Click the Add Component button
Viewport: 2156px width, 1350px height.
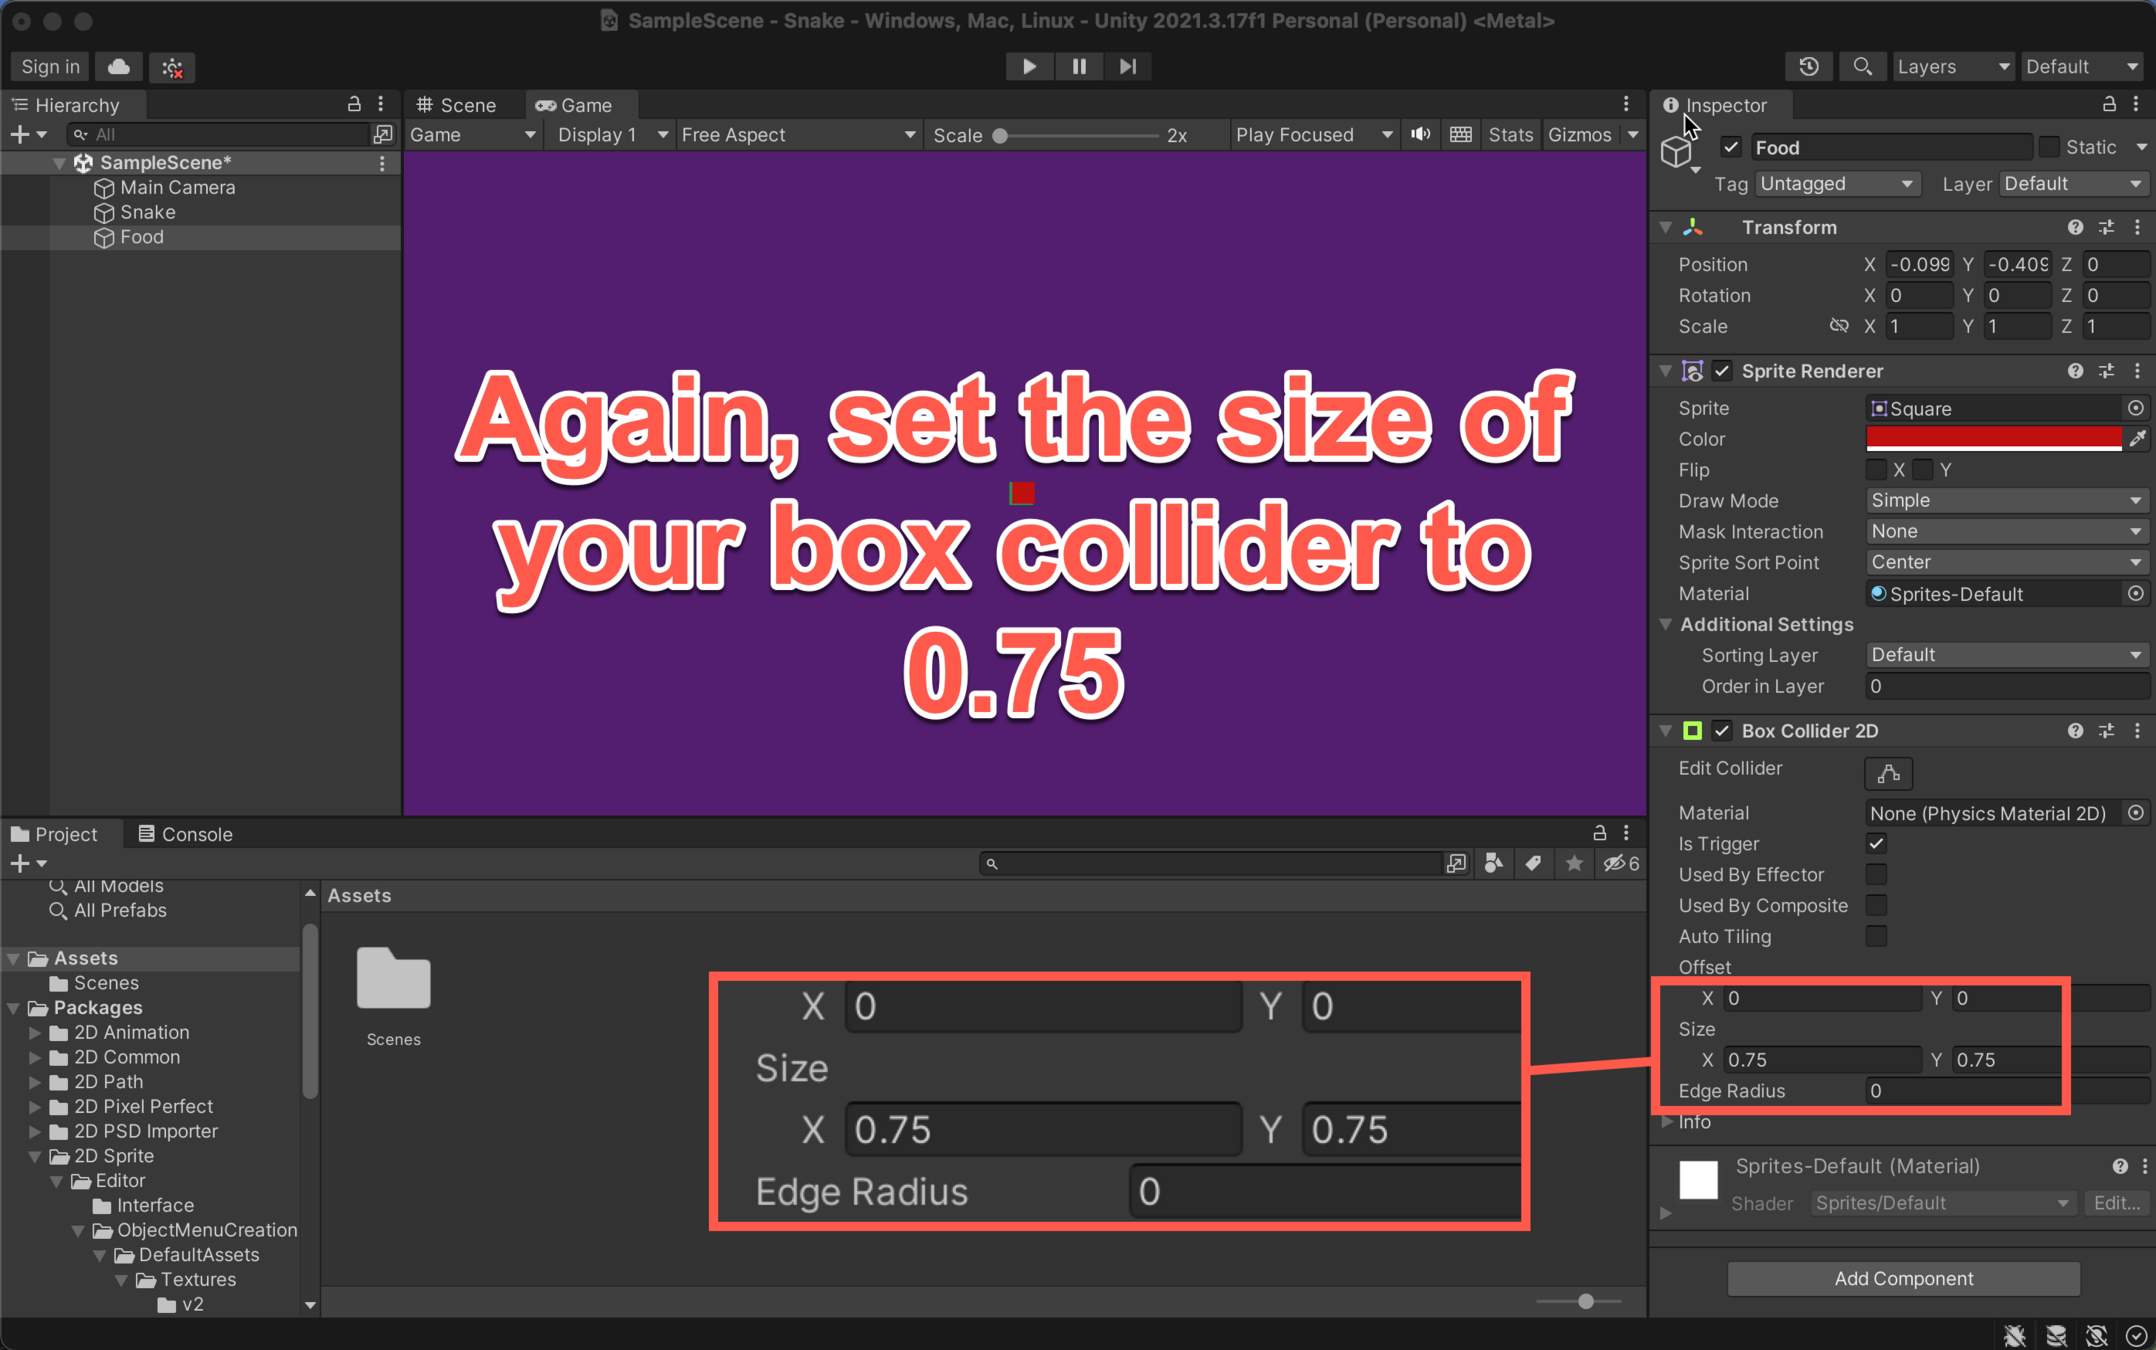click(x=1903, y=1278)
